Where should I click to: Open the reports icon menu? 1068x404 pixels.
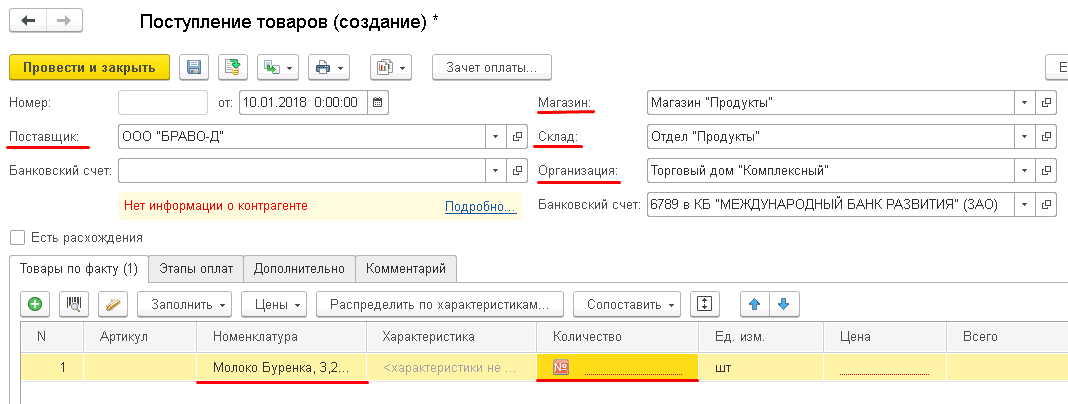click(390, 68)
